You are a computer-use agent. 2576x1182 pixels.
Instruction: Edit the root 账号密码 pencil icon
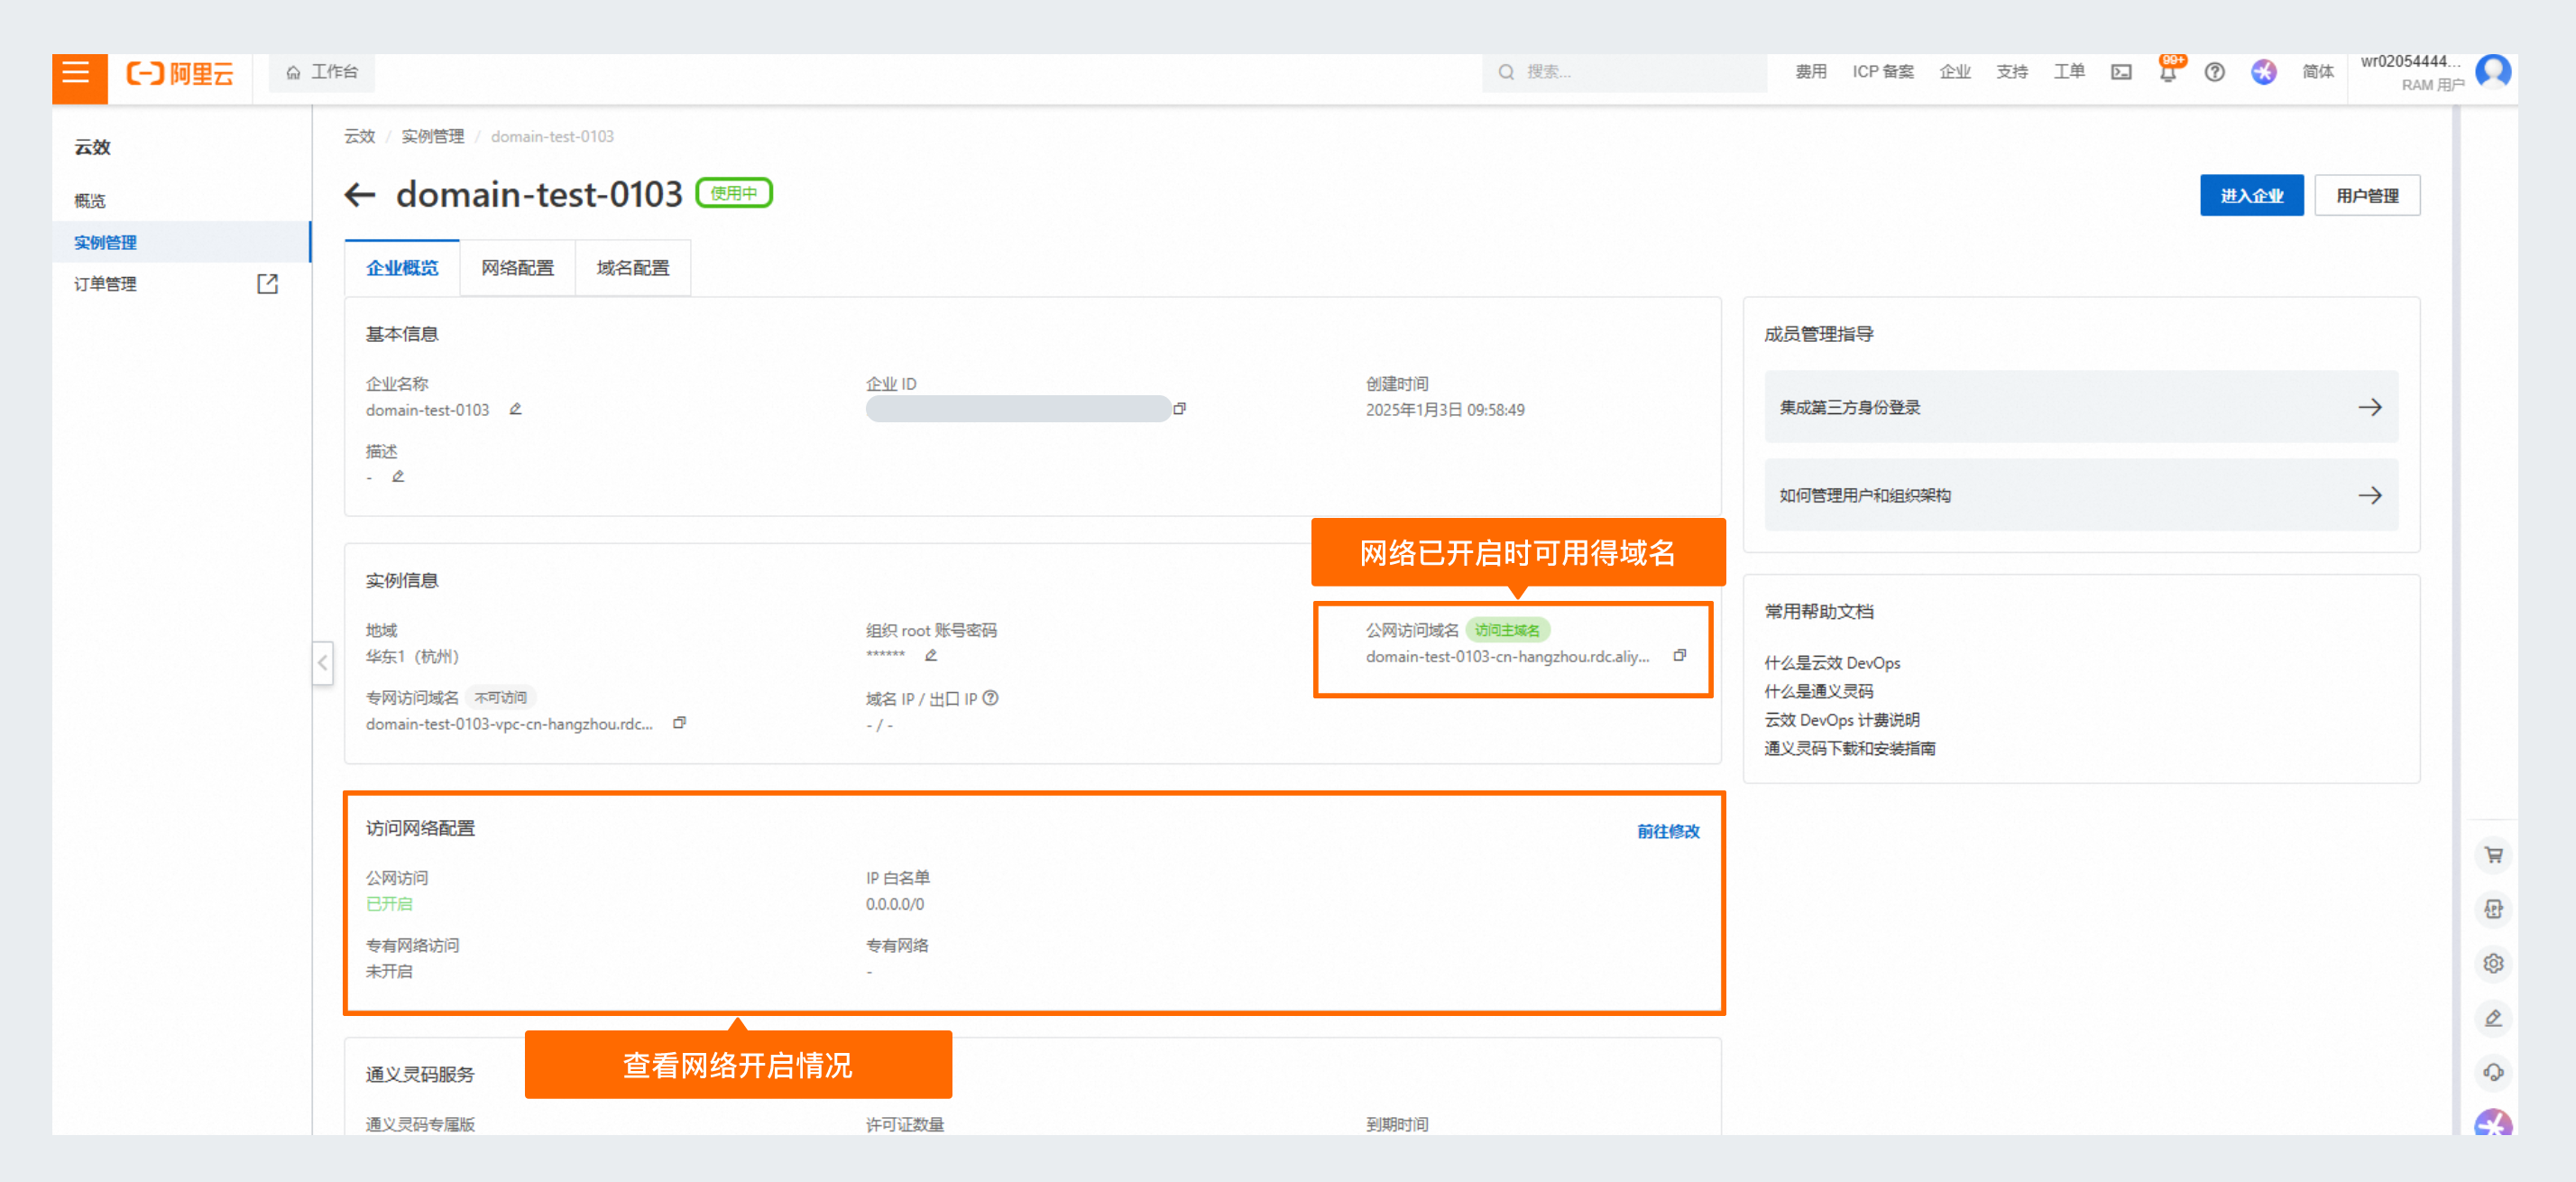[x=931, y=656]
